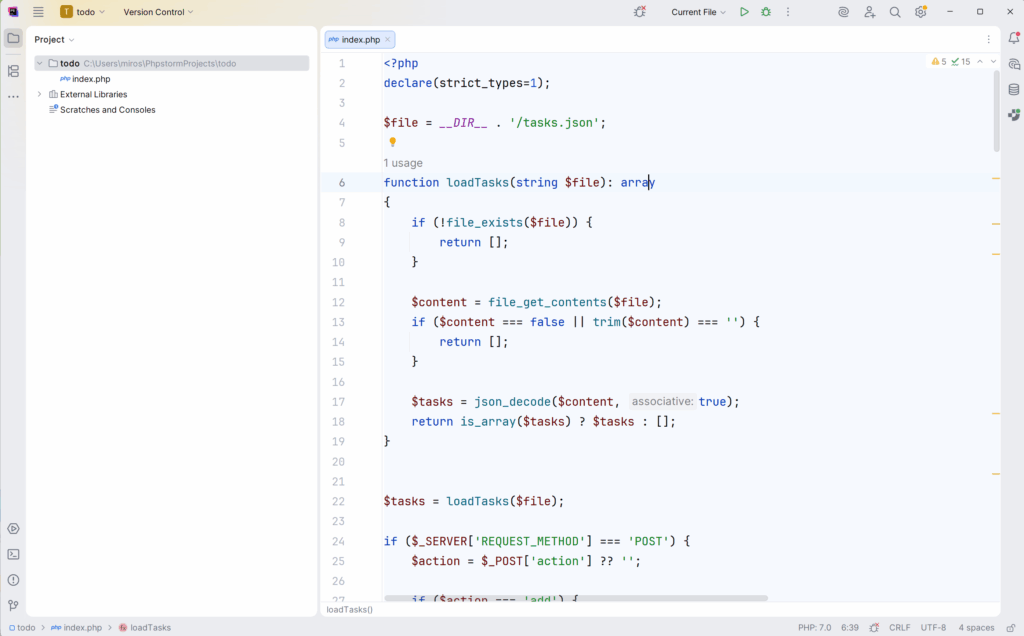
Task: Go to previous highlighted error
Action: click(980, 61)
